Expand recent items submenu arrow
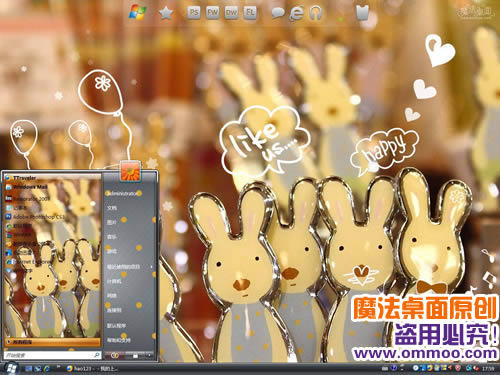This screenshot has width=500, height=375. click(x=152, y=267)
